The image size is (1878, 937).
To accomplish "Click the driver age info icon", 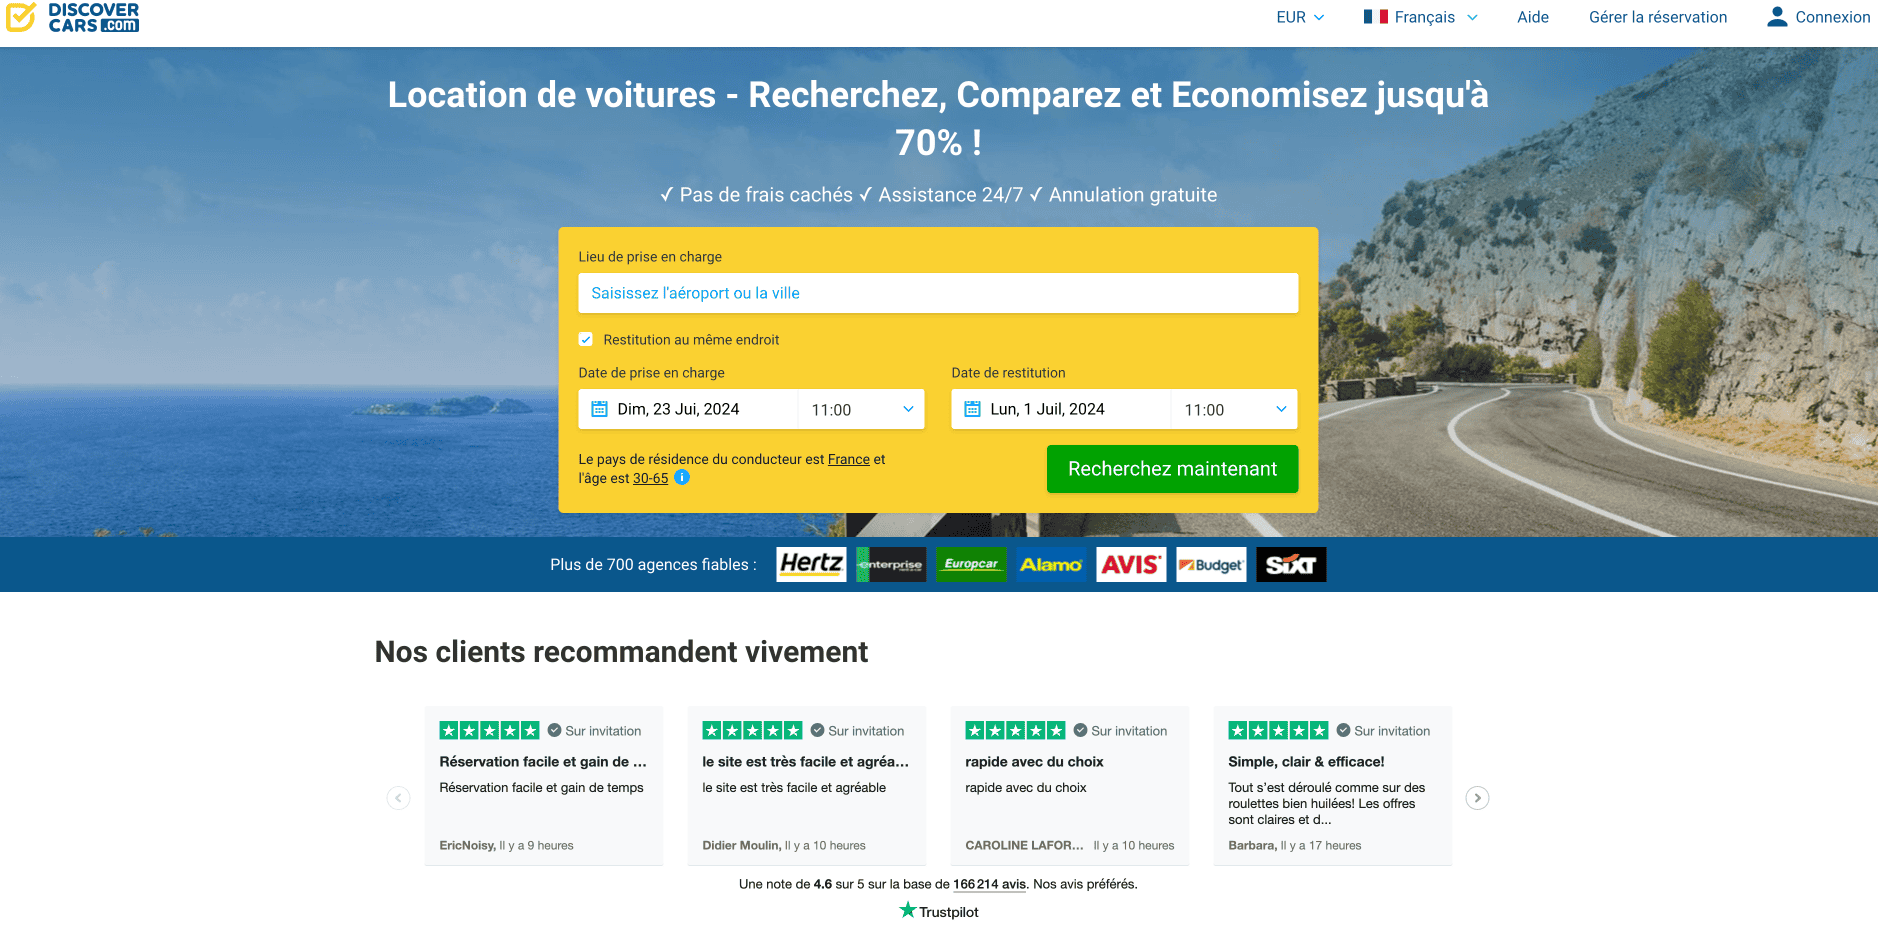I will pos(682,478).
